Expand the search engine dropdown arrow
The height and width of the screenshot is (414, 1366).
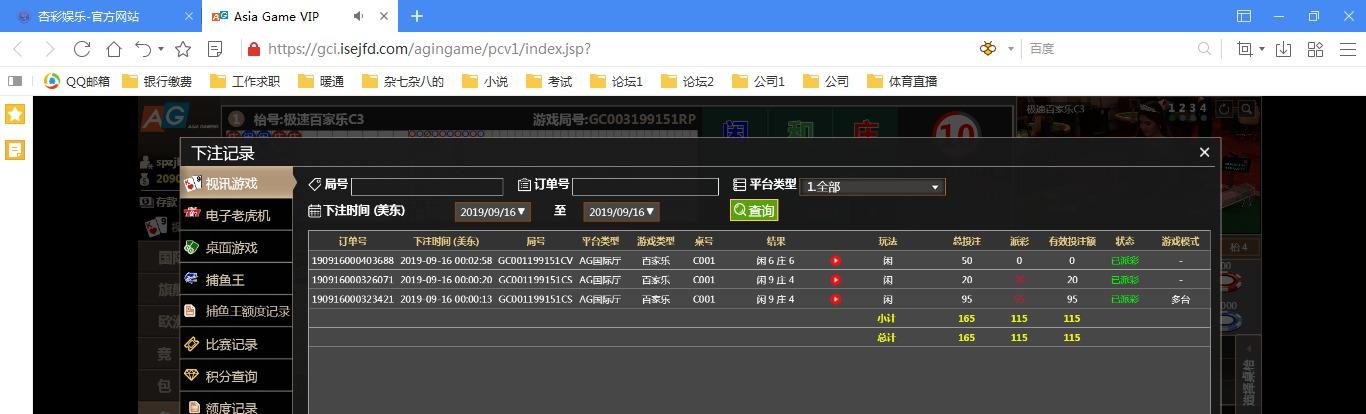click(x=1011, y=49)
